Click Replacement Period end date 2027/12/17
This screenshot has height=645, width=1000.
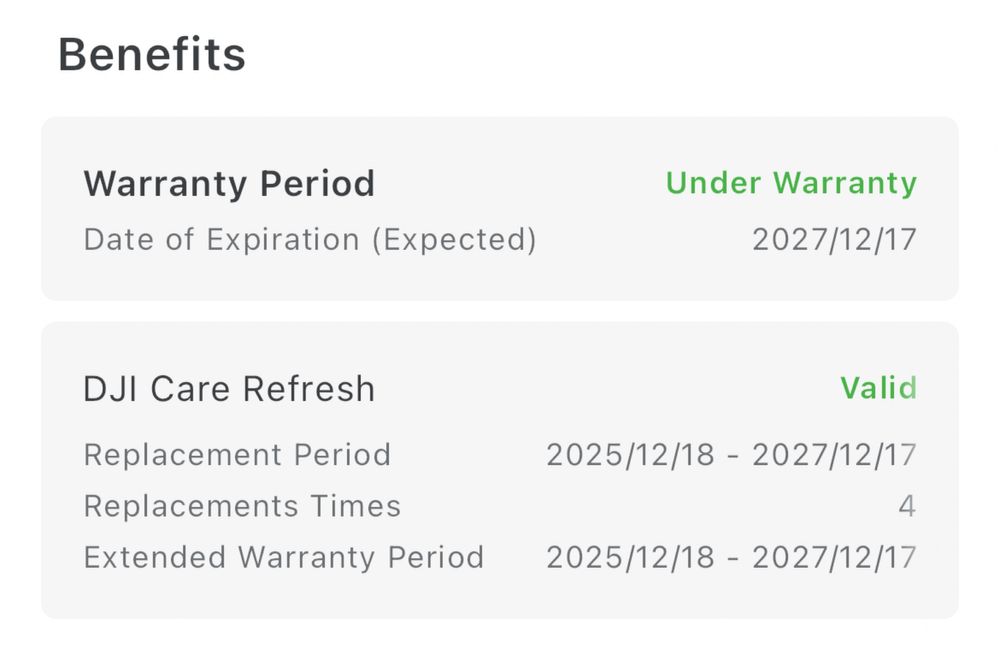pyautogui.click(x=834, y=455)
